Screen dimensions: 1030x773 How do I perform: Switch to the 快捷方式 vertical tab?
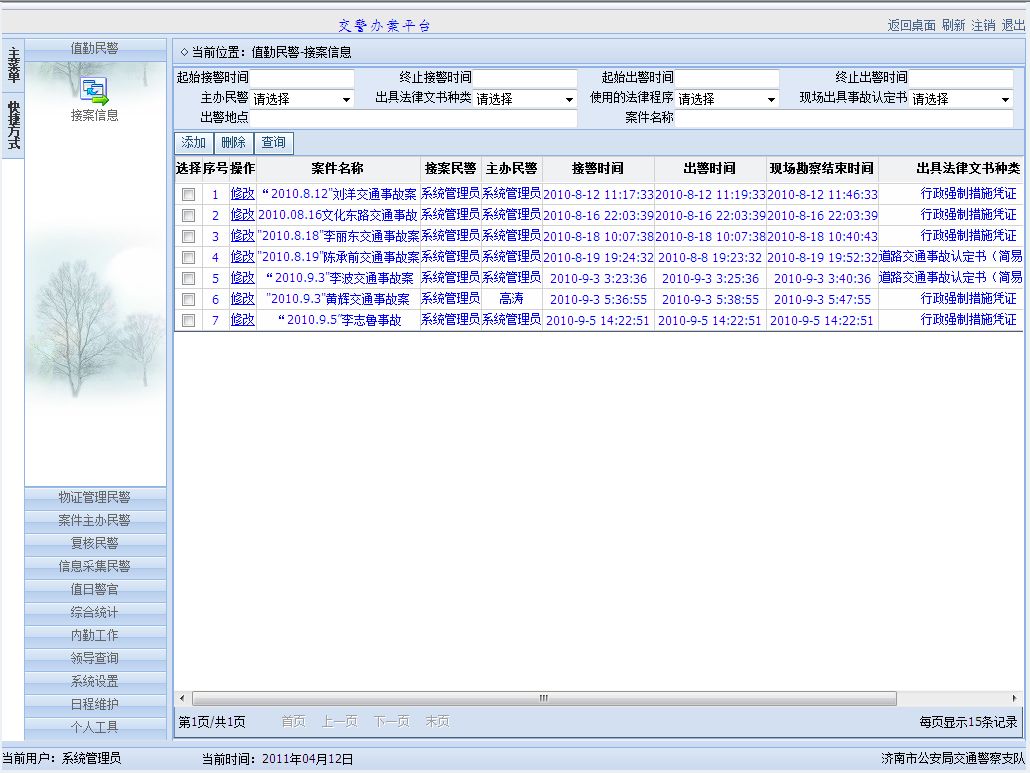(x=13, y=125)
